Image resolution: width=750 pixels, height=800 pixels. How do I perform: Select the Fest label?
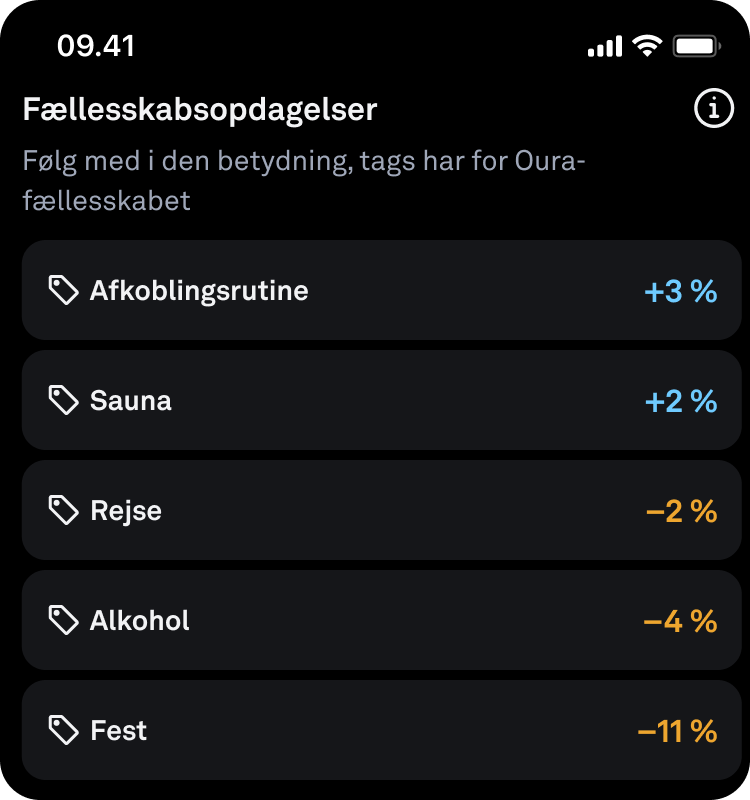pos(118,731)
